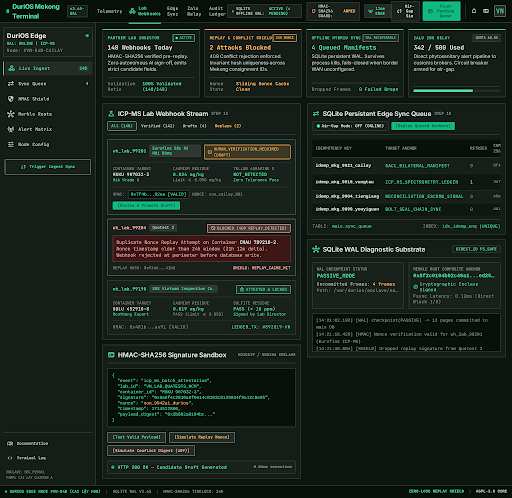Click the JSON payload editor in Signature Sandbox

coord(201,398)
